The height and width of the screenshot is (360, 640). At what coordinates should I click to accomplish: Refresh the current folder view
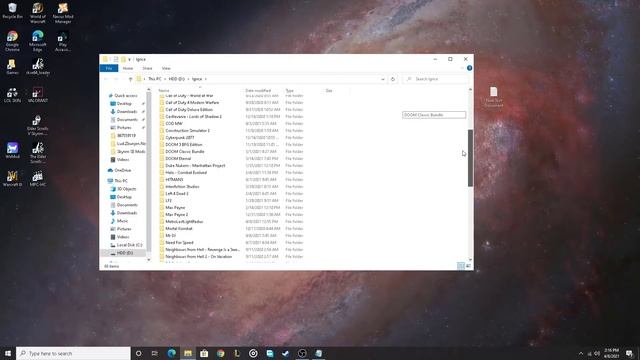[x=393, y=79]
